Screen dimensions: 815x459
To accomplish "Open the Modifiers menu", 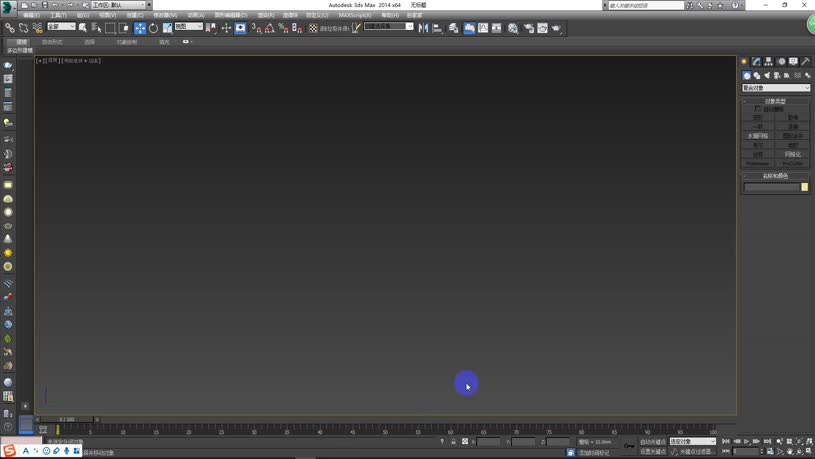I will pyautogui.click(x=165, y=15).
